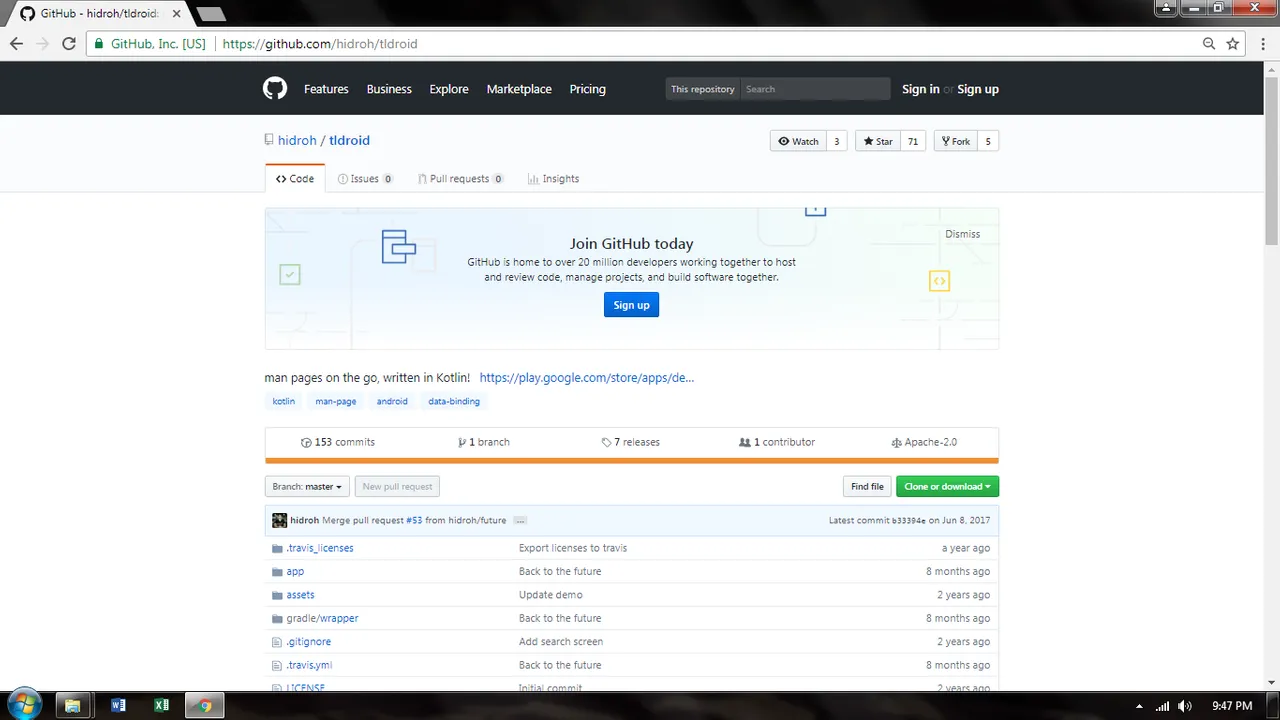
Task: Open the Google Play store link
Action: [586, 378]
